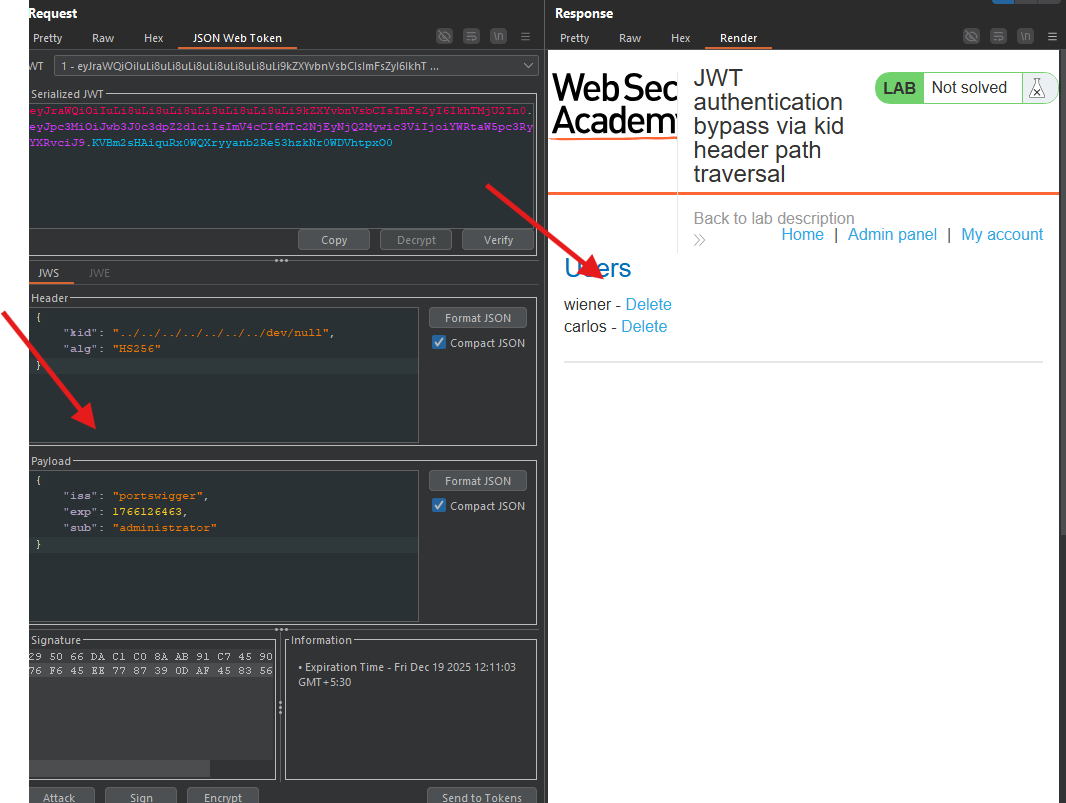Image resolution: width=1066 pixels, height=803 pixels.
Task: Click inside the Header JSON editor
Action: (x=224, y=375)
